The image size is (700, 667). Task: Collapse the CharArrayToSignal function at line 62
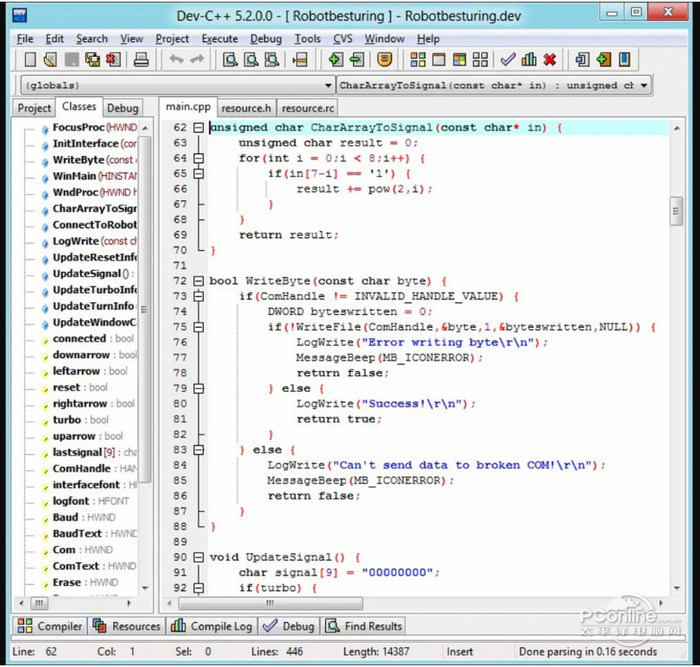click(198, 128)
